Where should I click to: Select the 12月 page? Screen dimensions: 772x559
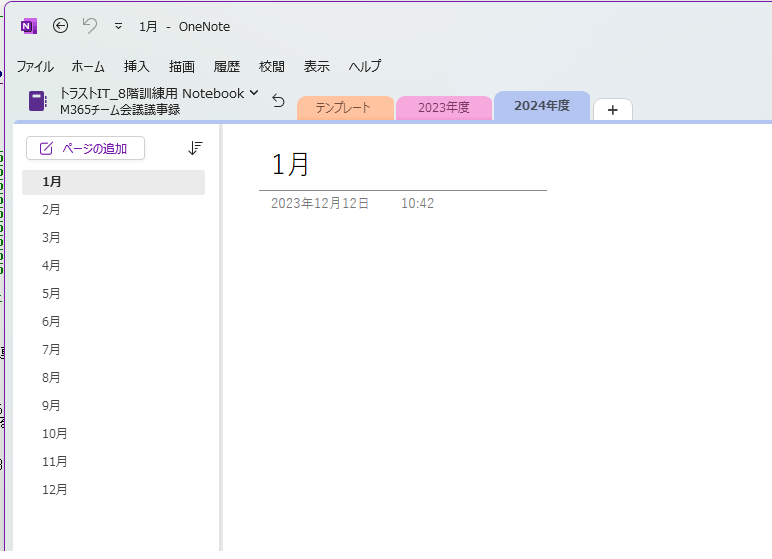[x=55, y=490]
